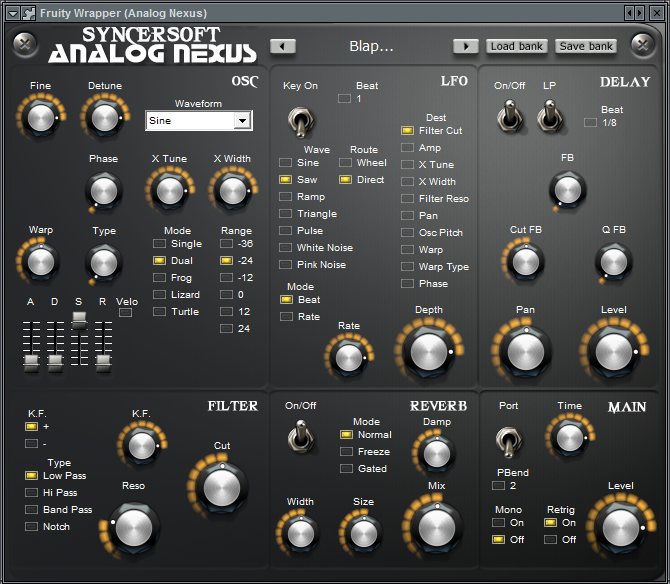Set the LFO Dest to Osc Pitch
The width and height of the screenshot is (670, 584).
pos(432,233)
